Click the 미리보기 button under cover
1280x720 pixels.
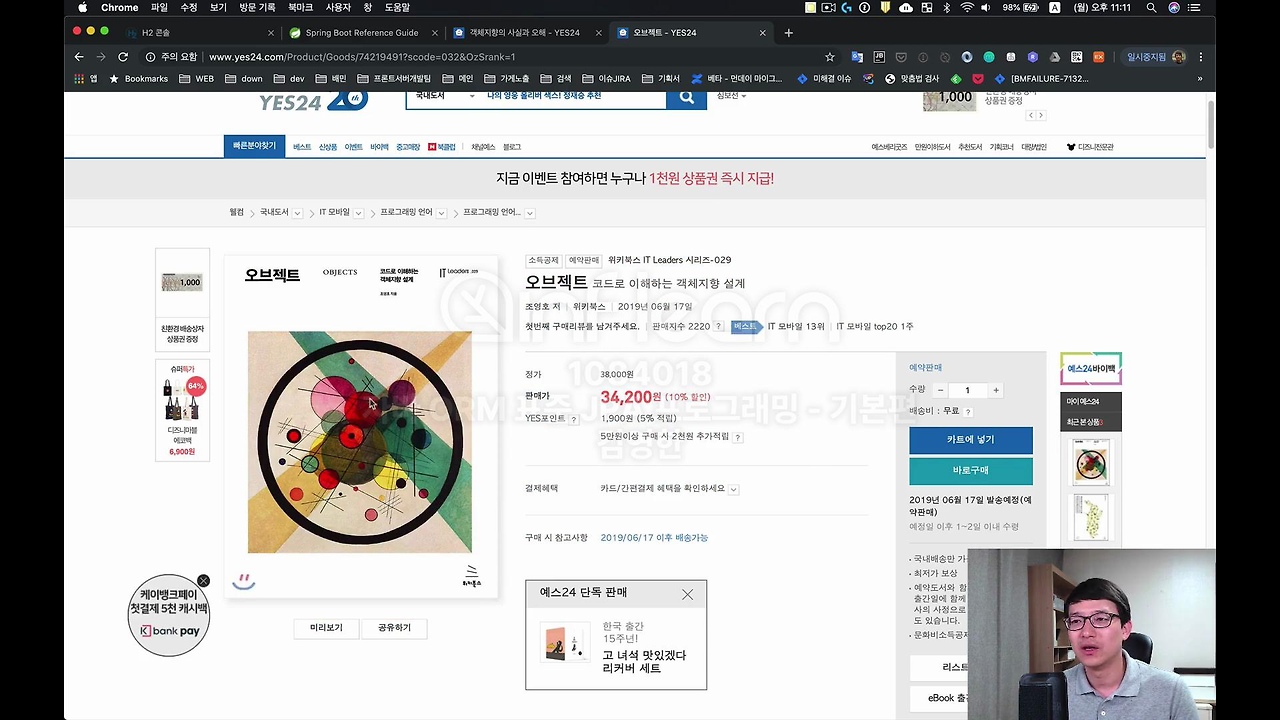(x=326, y=628)
